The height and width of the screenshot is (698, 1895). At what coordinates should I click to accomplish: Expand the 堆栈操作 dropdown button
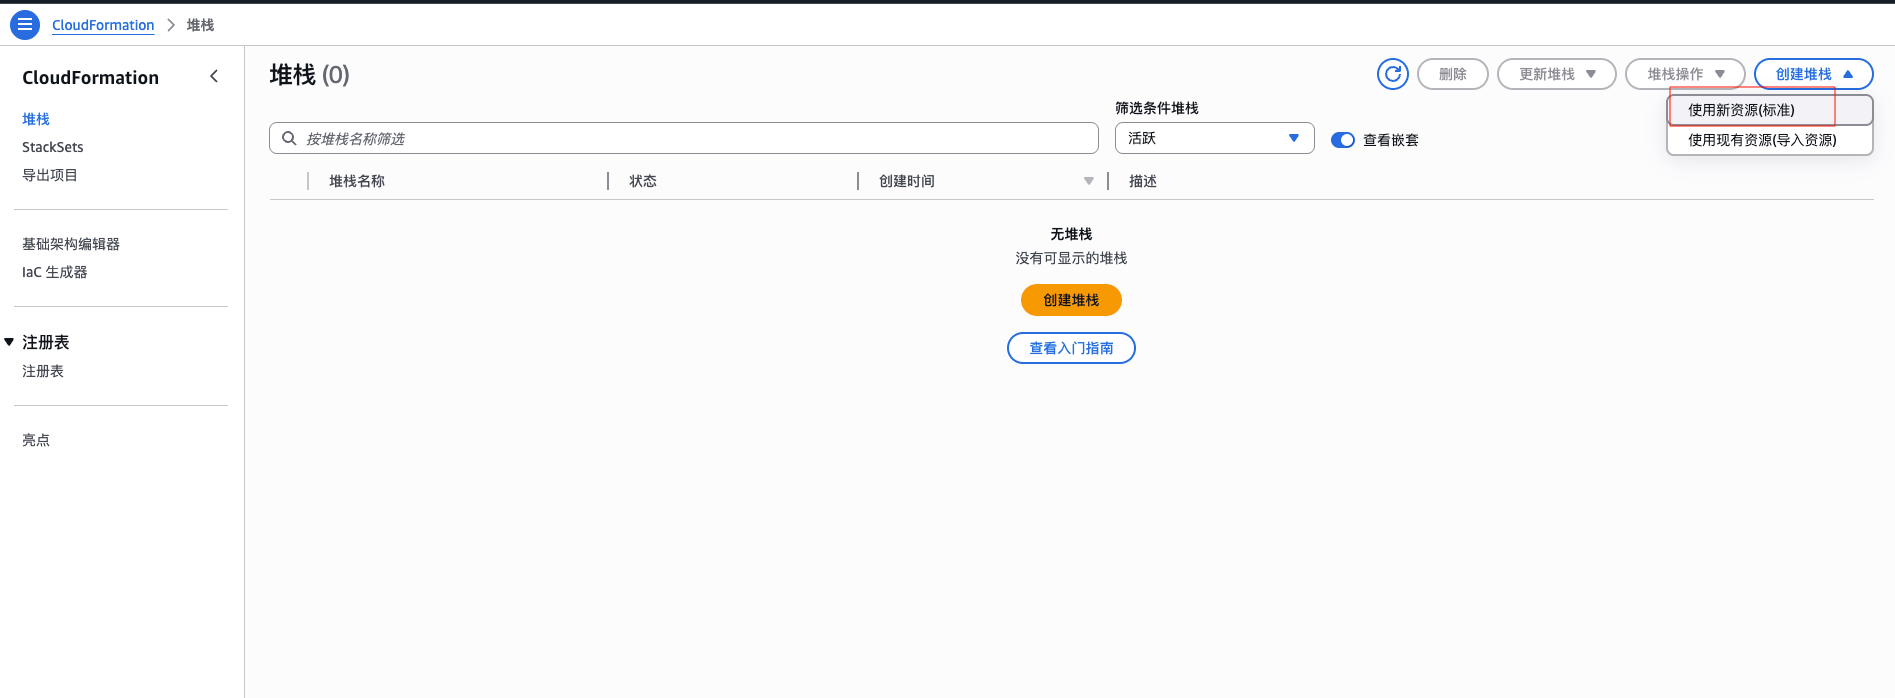coord(1685,74)
